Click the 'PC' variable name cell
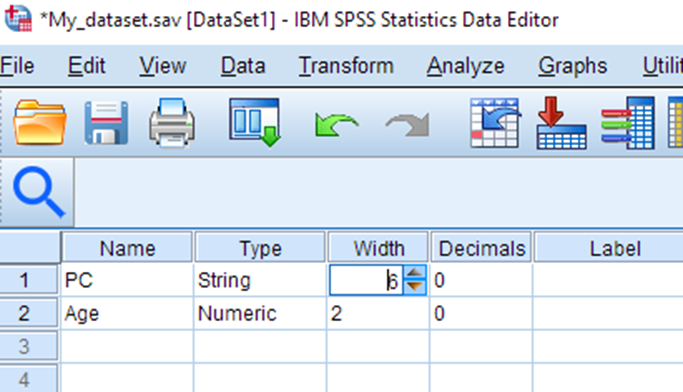Screen dimensions: 683x392 point(127,280)
